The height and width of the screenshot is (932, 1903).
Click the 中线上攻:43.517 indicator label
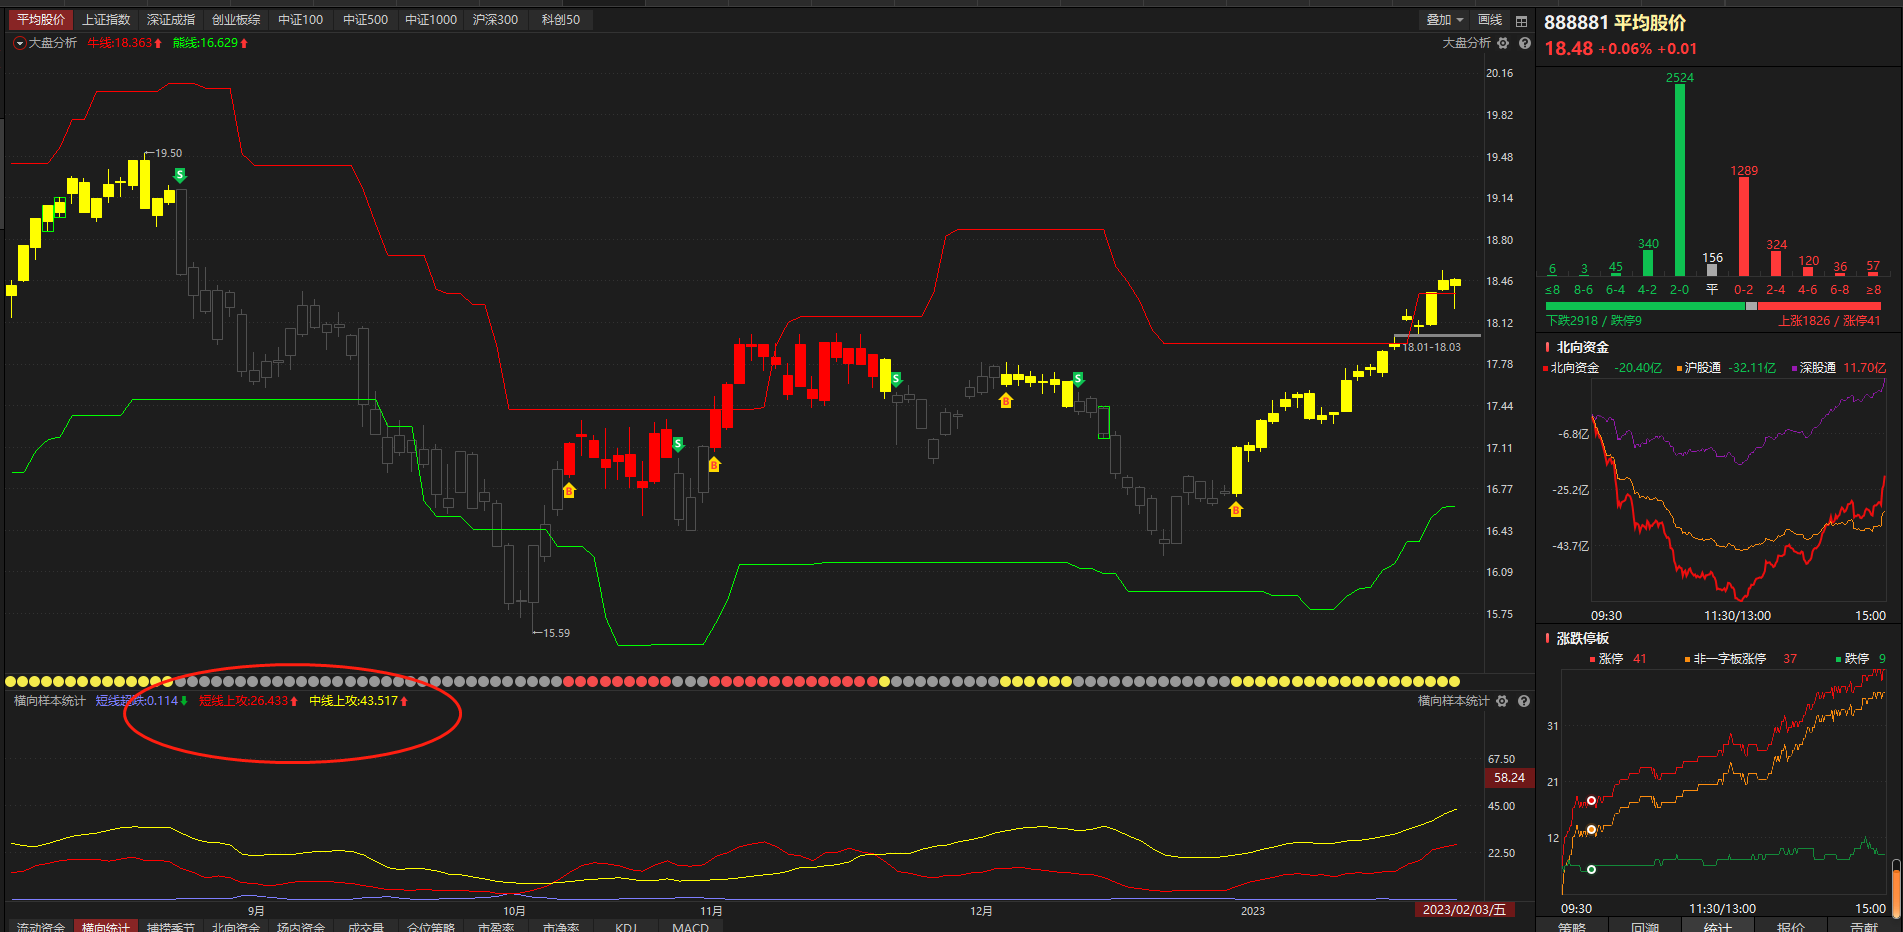pos(358,701)
